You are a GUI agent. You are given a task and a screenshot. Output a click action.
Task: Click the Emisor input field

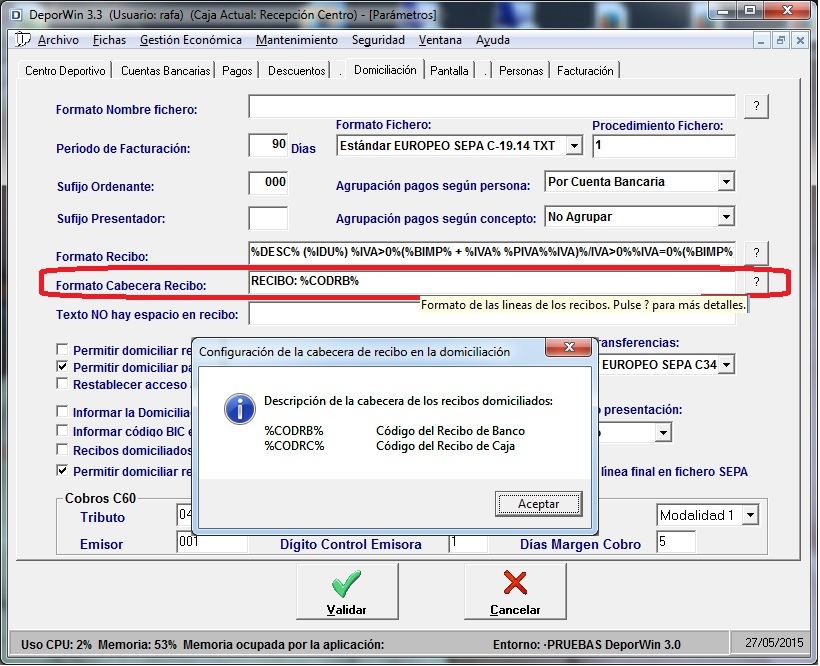coord(212,542)
